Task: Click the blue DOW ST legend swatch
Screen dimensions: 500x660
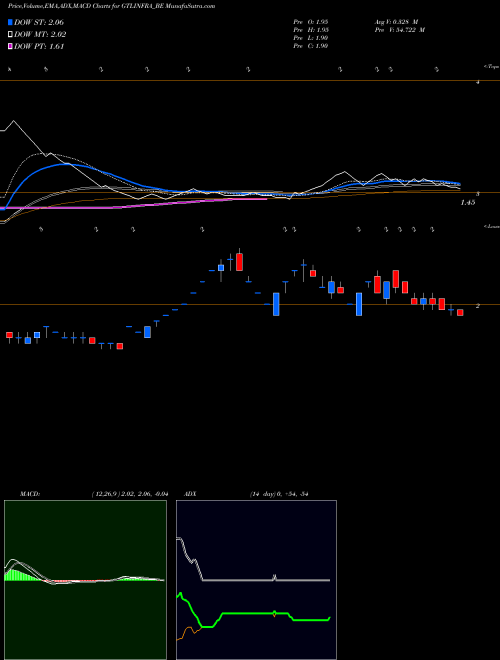Action: (x=10, y=22)
